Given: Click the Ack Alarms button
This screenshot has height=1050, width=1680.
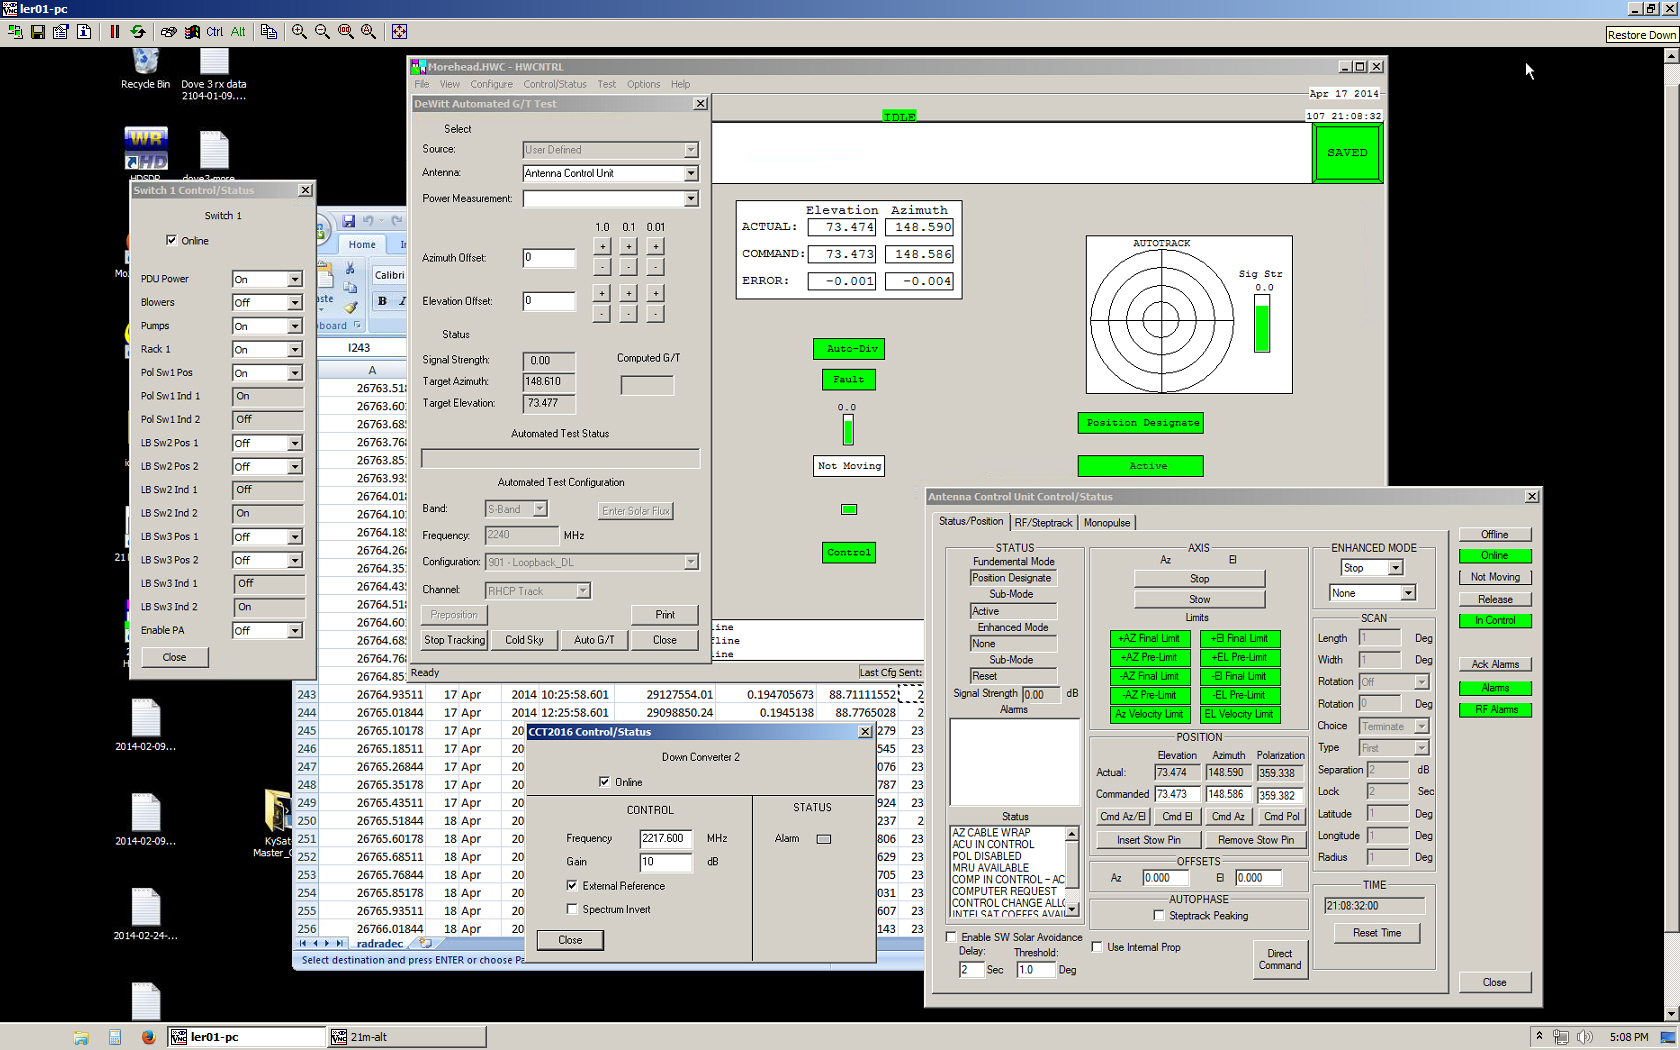Looking at the screenshot, I should (x=1495, y=664).
